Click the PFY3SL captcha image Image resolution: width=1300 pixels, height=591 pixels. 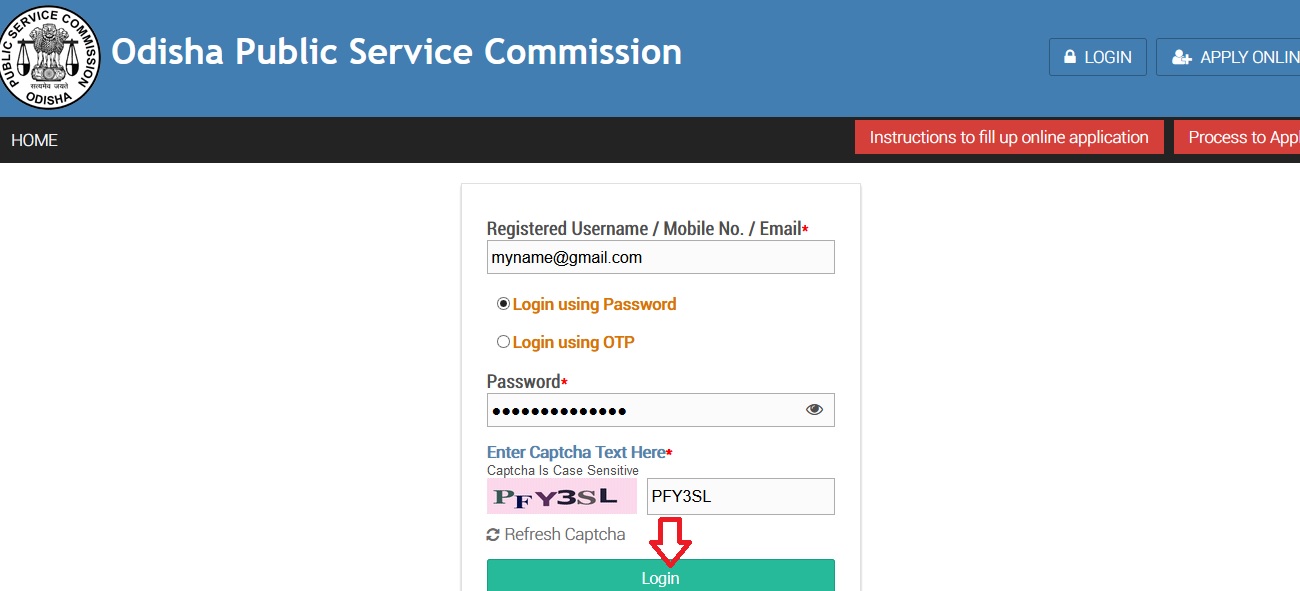coord(562,496)
